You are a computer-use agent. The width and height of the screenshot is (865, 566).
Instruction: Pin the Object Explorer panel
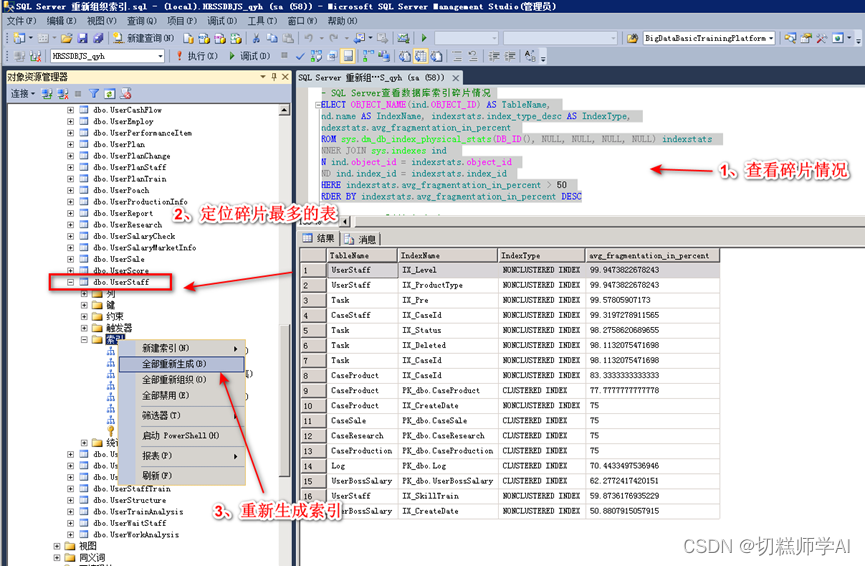[x=274, y=77]
